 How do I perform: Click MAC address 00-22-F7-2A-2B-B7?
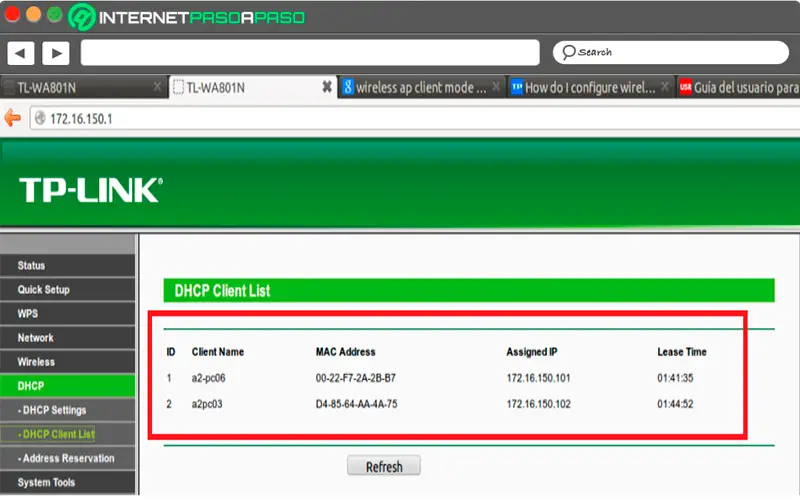(356, 378)
